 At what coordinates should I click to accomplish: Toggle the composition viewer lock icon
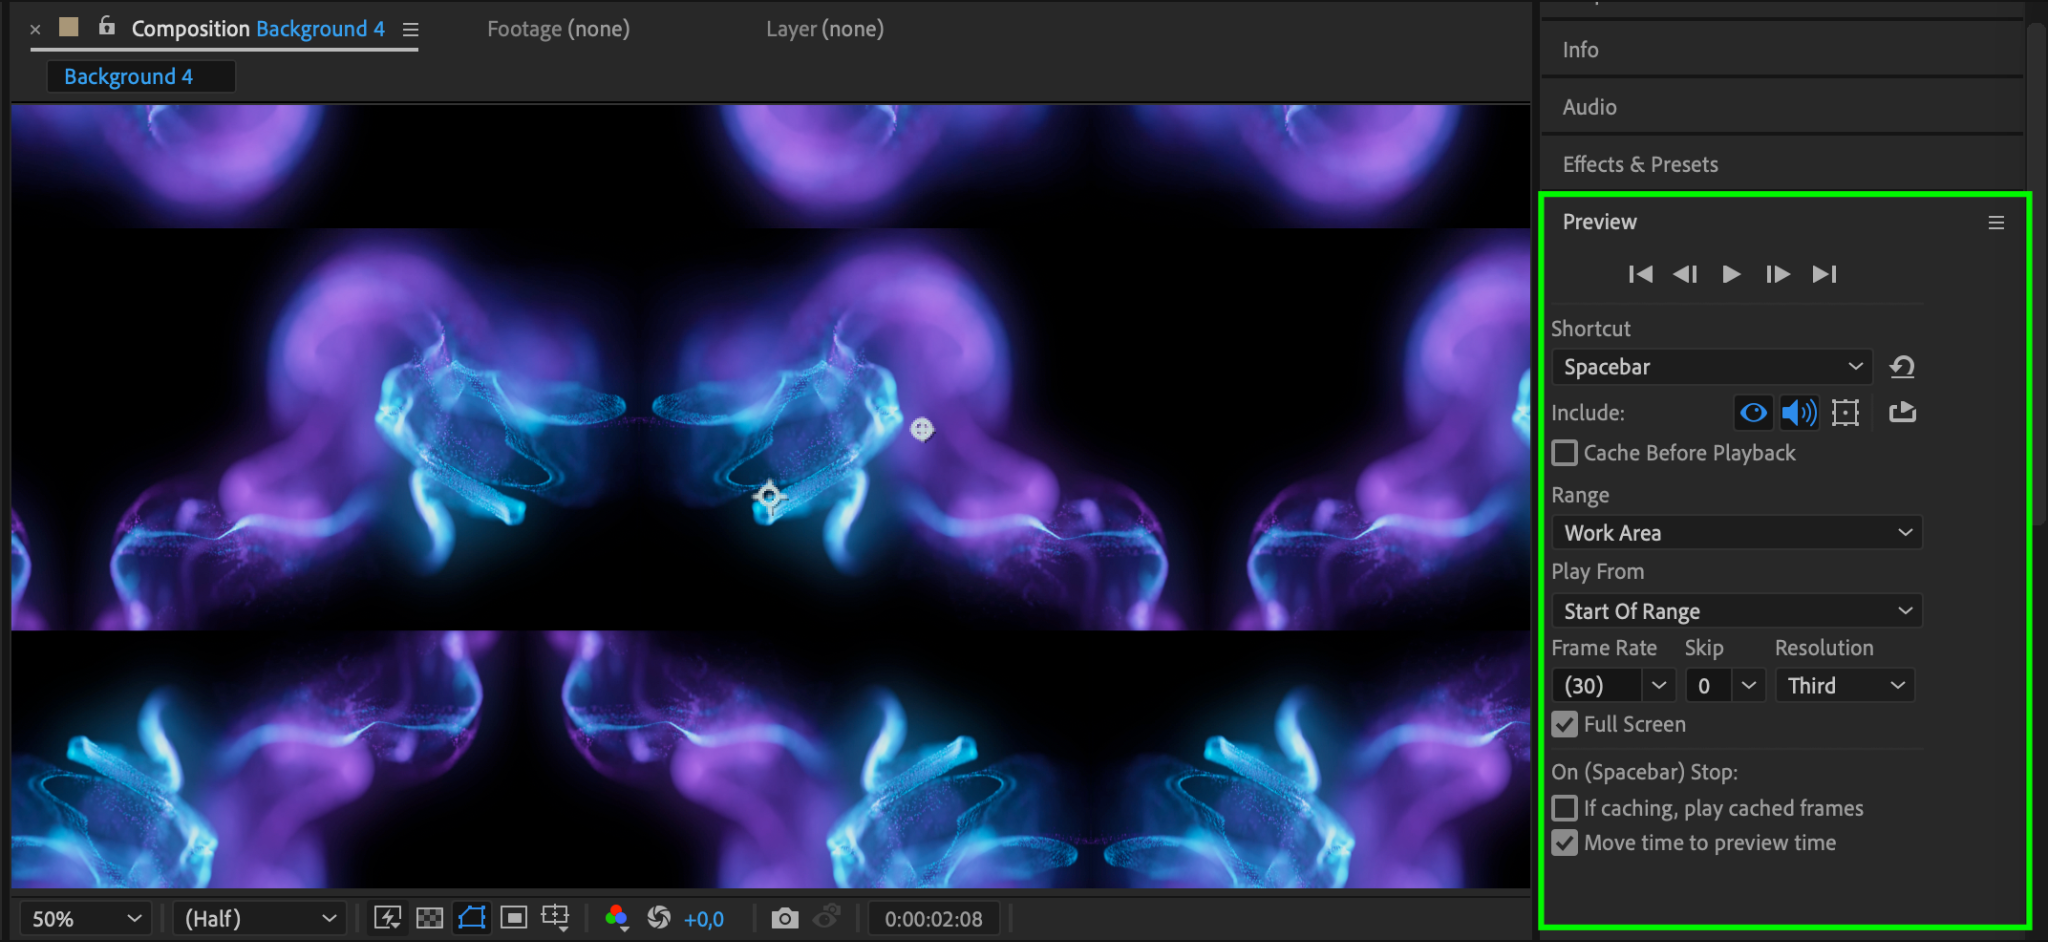(107, 27)
